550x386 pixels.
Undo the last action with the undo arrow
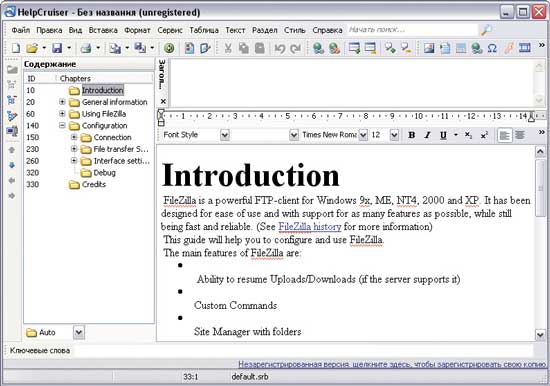coord(280,48)
